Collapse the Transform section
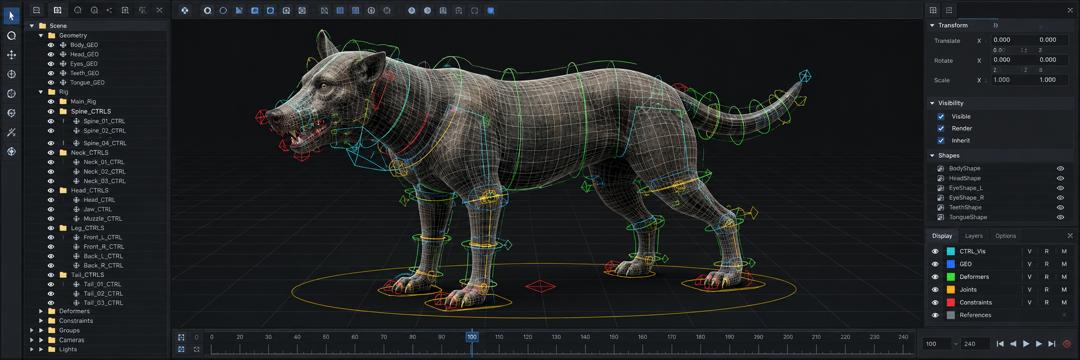The height and width of the screenshot is (360, 1080). 933,25
